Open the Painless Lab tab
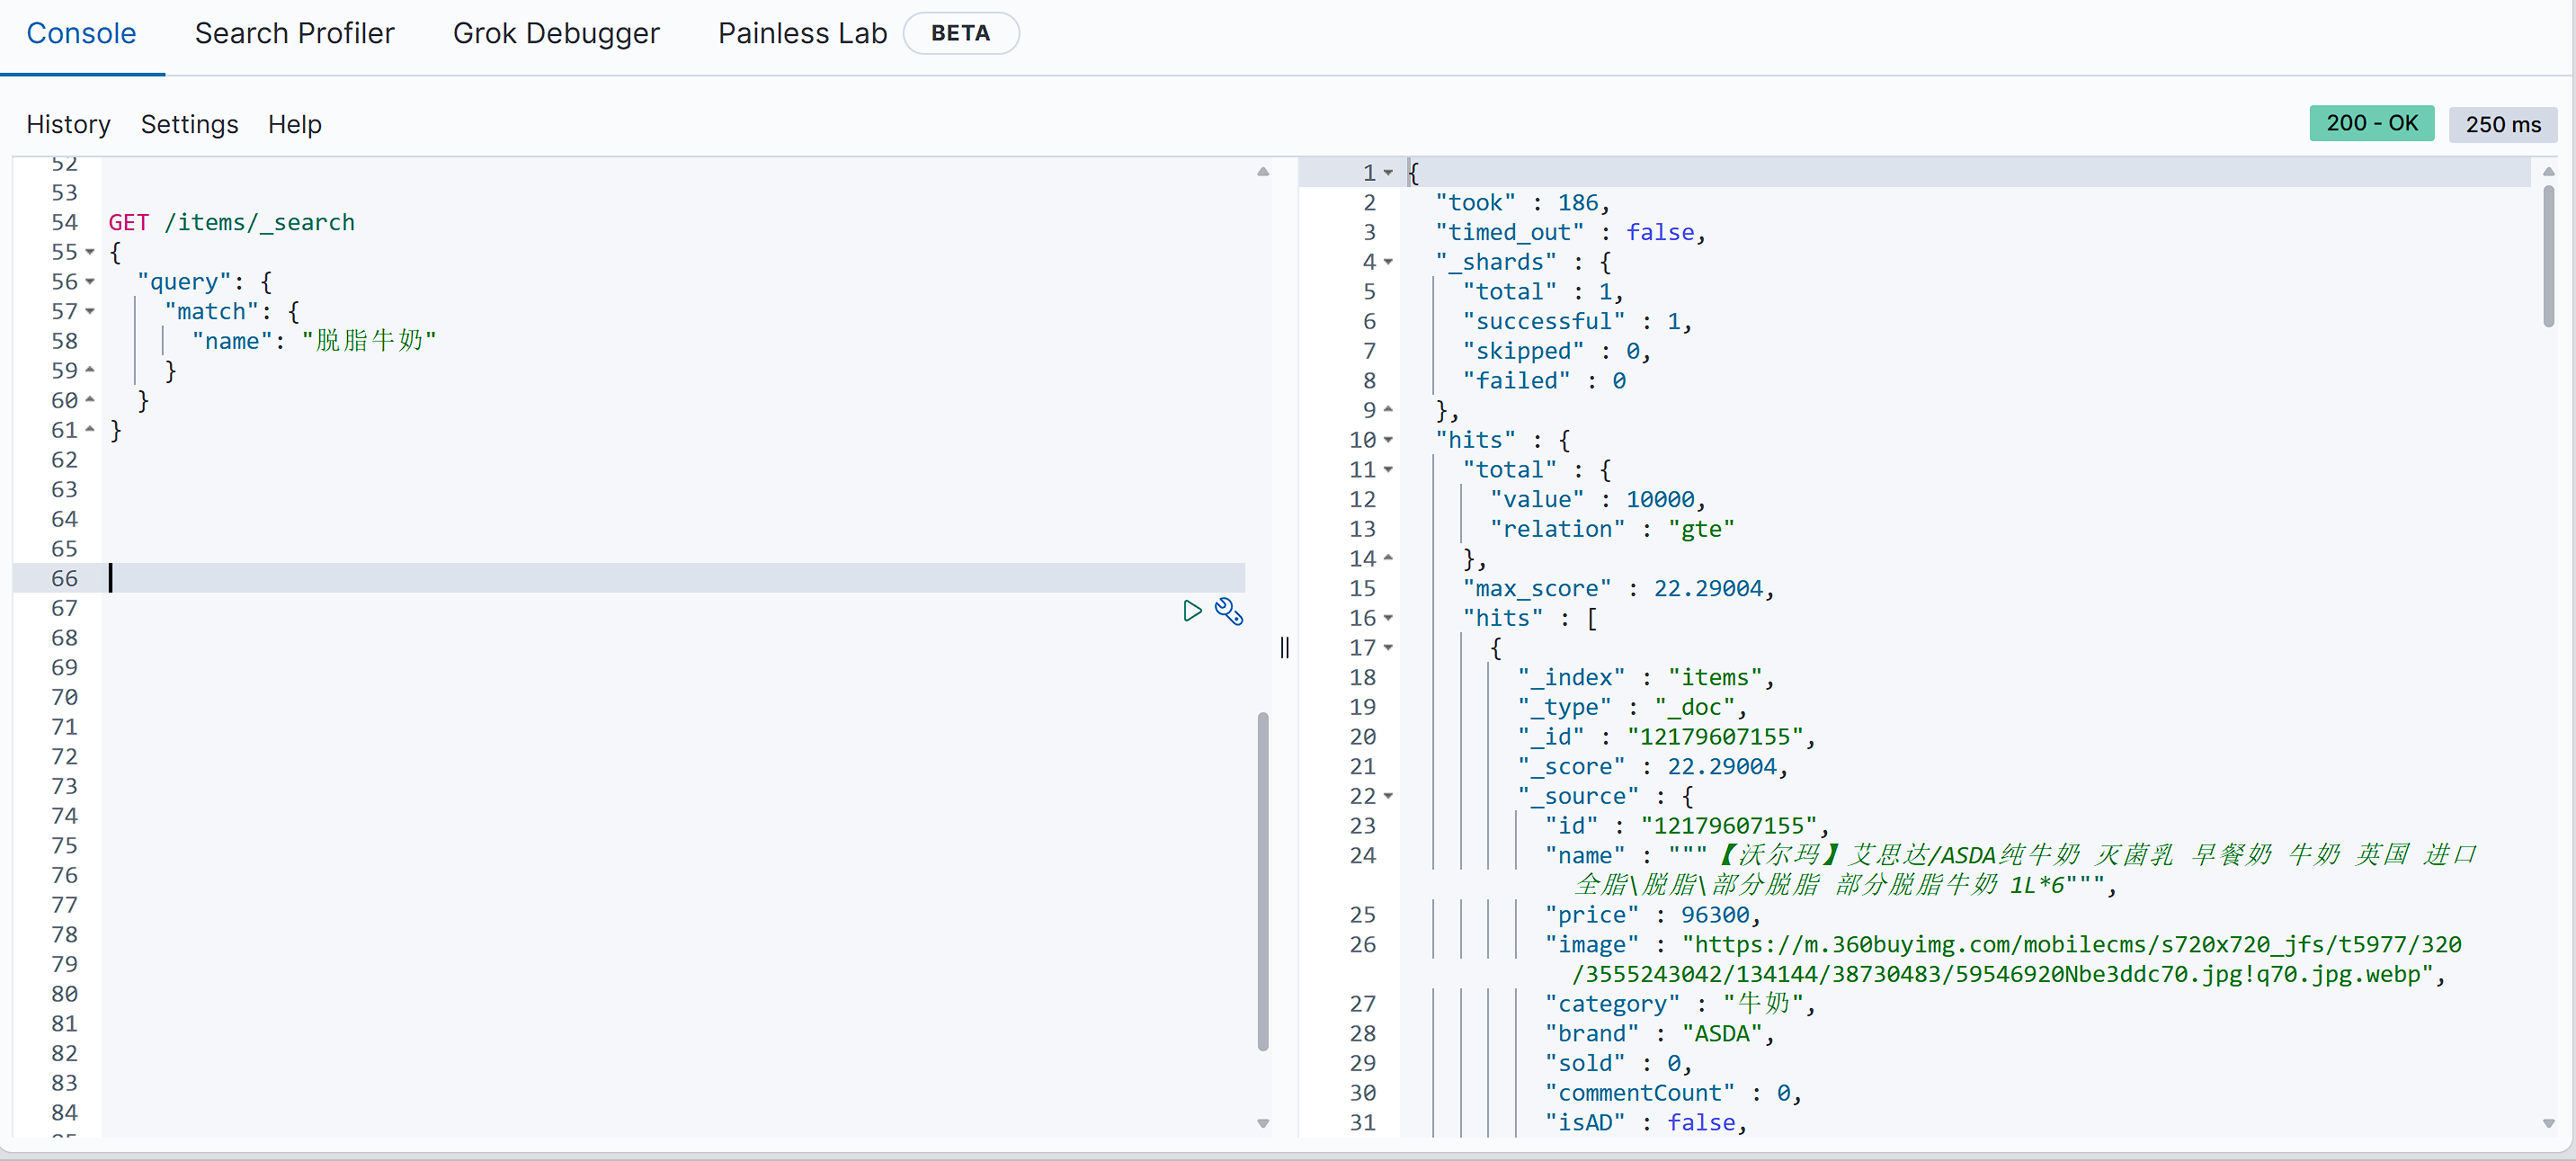2576x1161 pixels. pos(802,33)
